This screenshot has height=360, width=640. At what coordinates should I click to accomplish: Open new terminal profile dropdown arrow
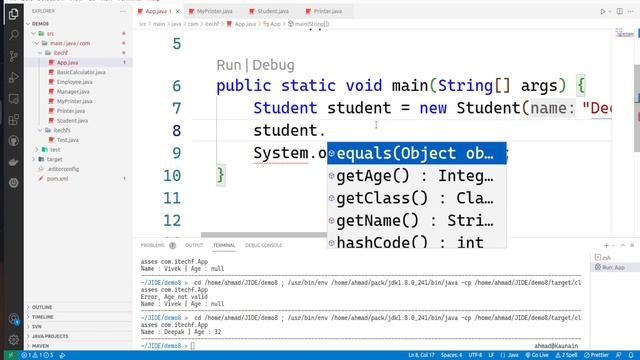(613, 245)
